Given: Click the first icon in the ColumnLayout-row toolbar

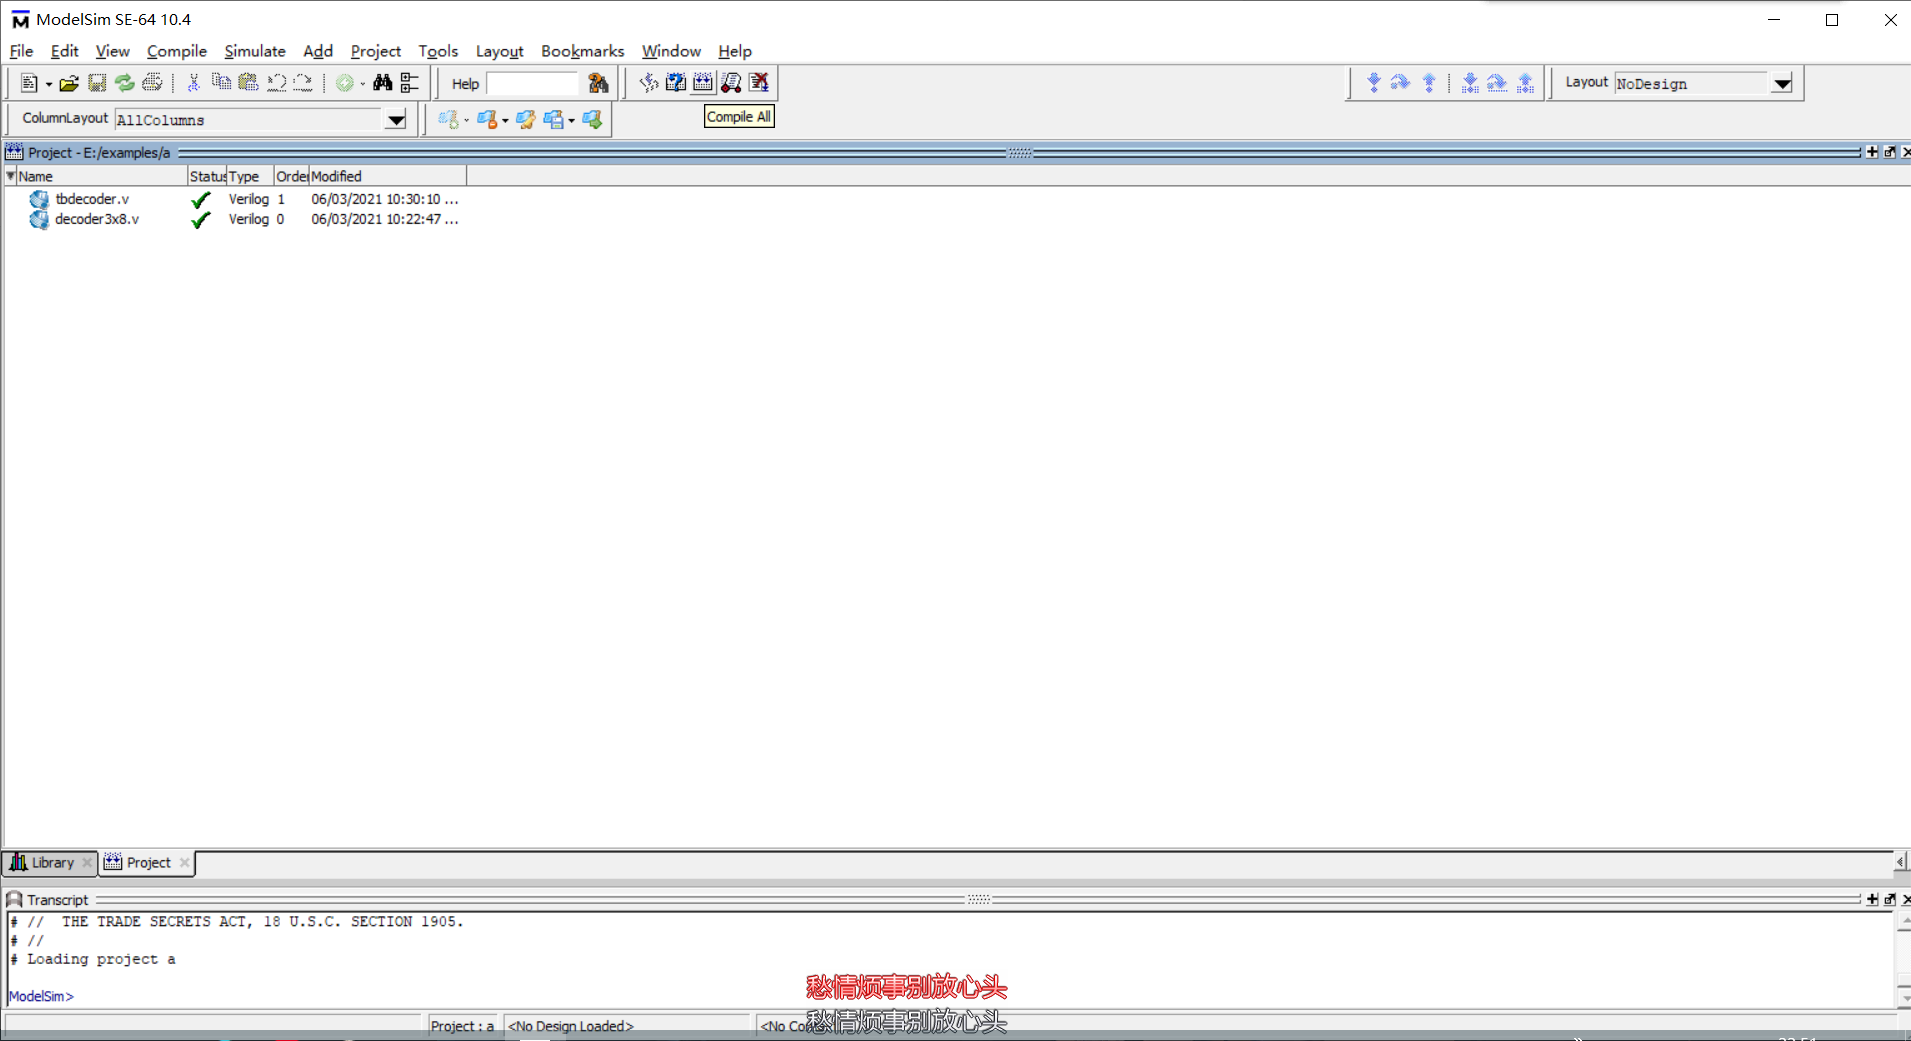Looking at the screenshot, I should pos(448,120).
